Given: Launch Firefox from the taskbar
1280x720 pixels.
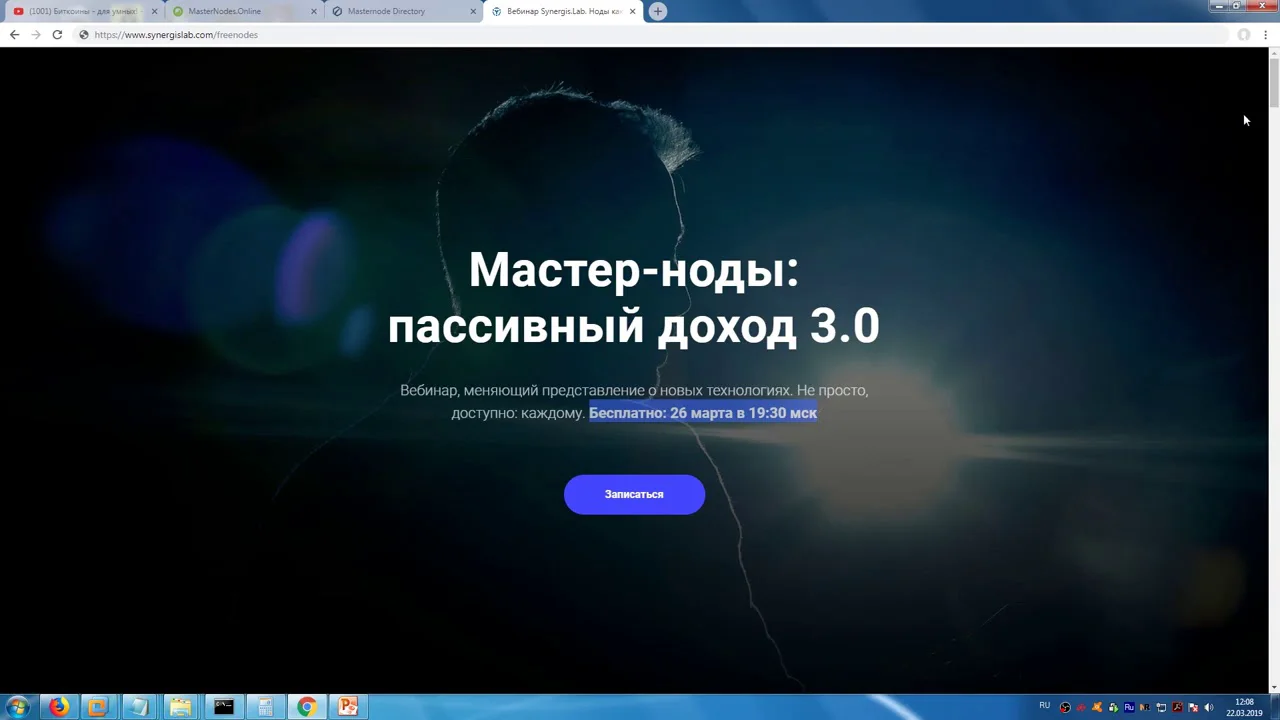Looking at the screenshot, I should click(x=59, y=707).
